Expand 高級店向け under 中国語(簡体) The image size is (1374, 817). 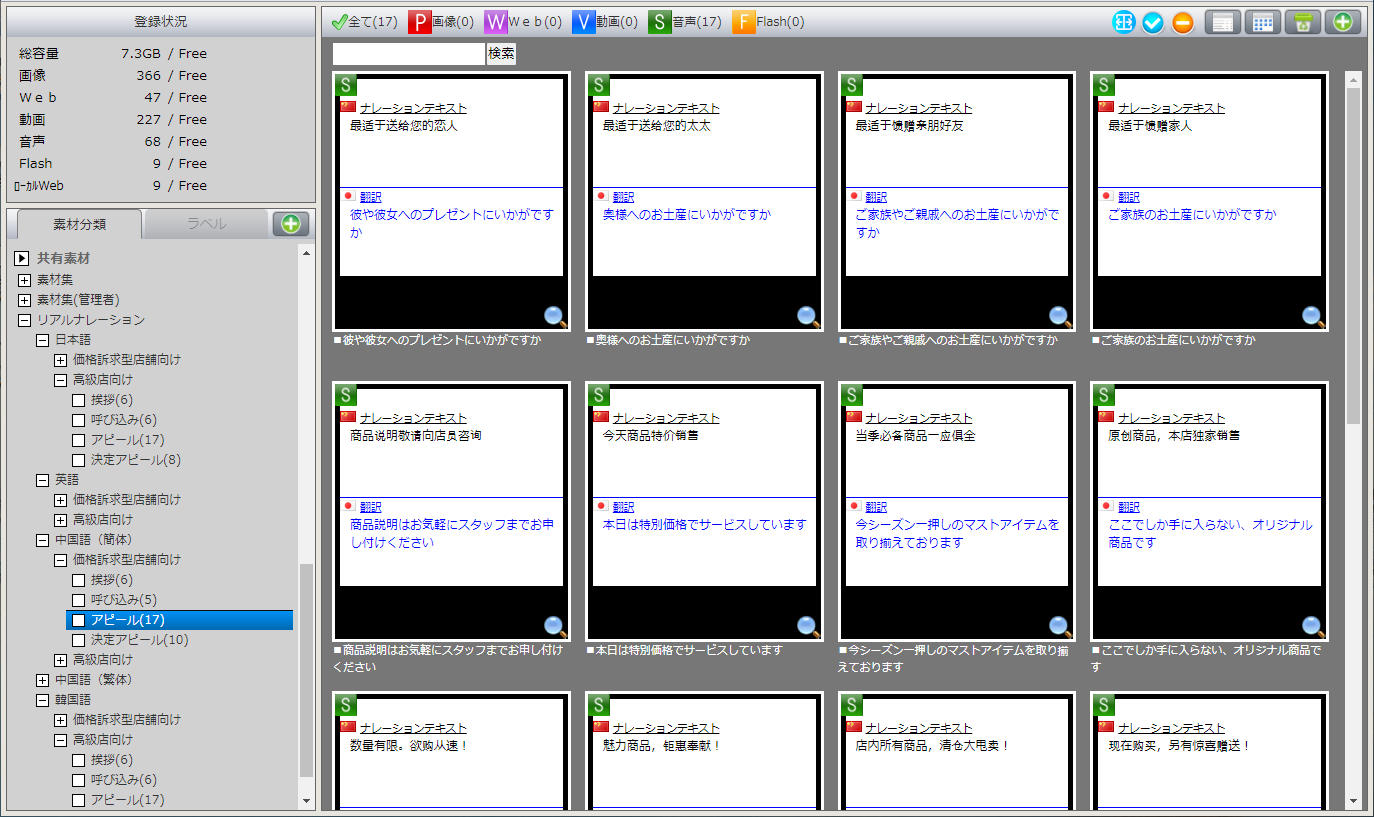pos(61,660)
